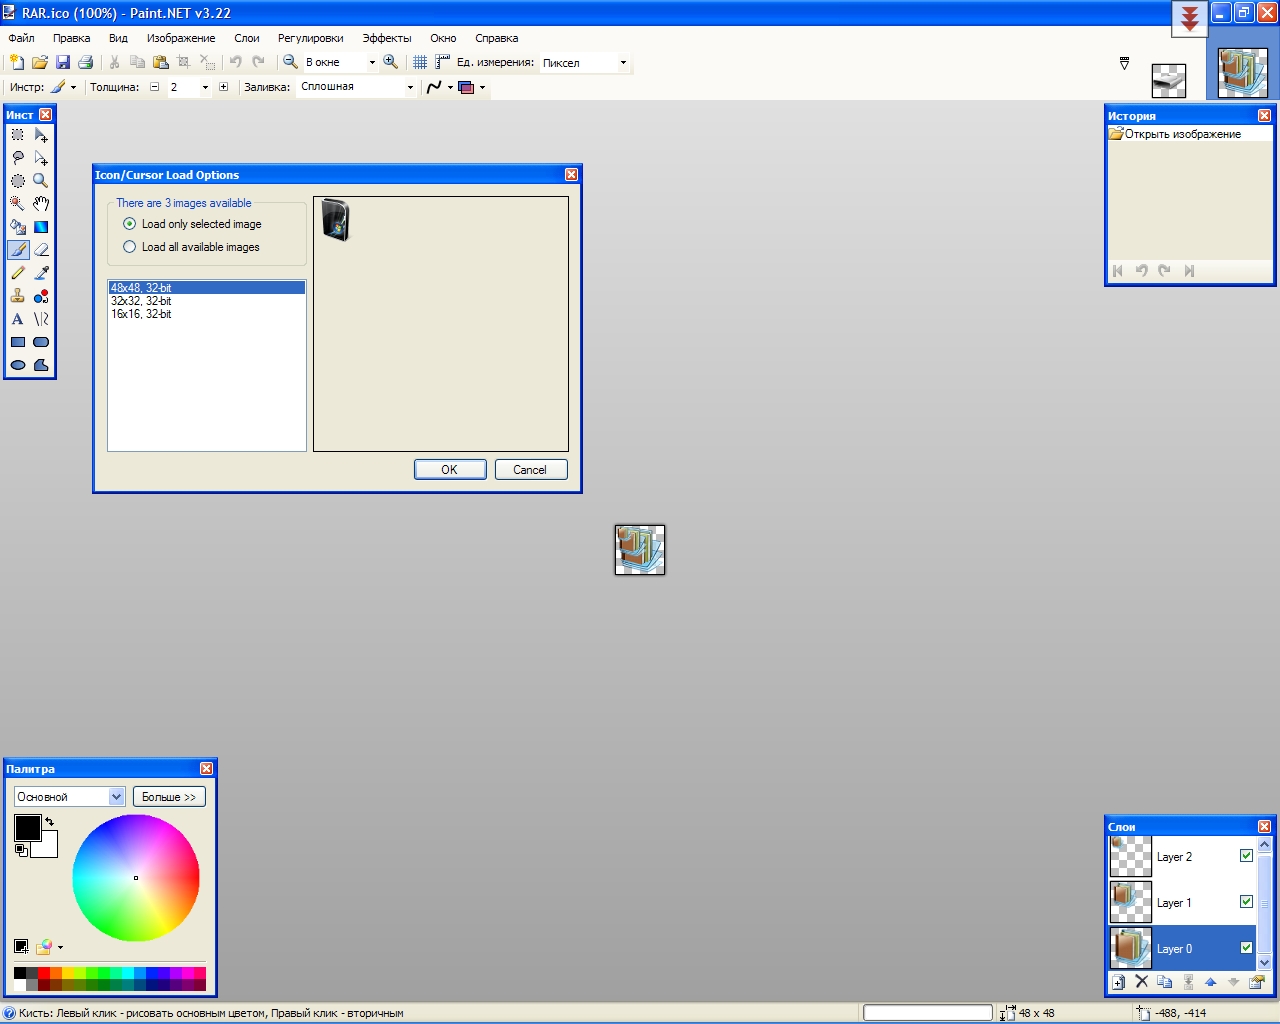Click the Save diskette icon in toolbar
The height and width of the screenshot is (1024, 1280).
point(63,62)
